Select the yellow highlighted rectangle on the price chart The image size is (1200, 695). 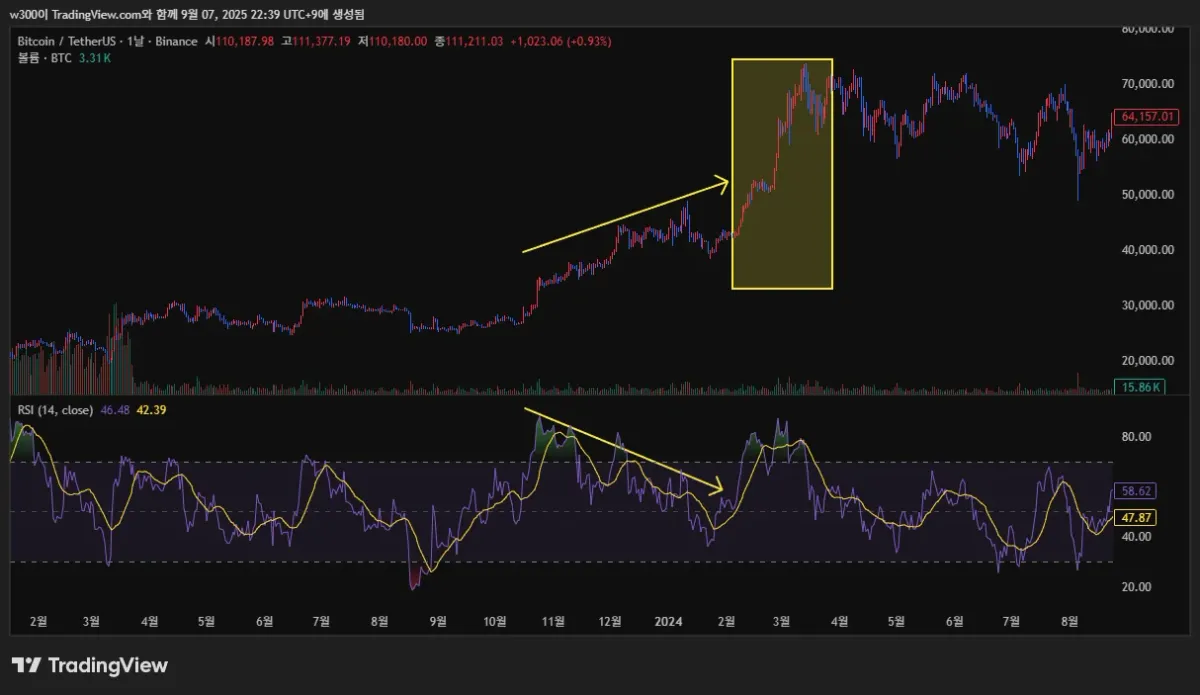(x=782, y=174)
